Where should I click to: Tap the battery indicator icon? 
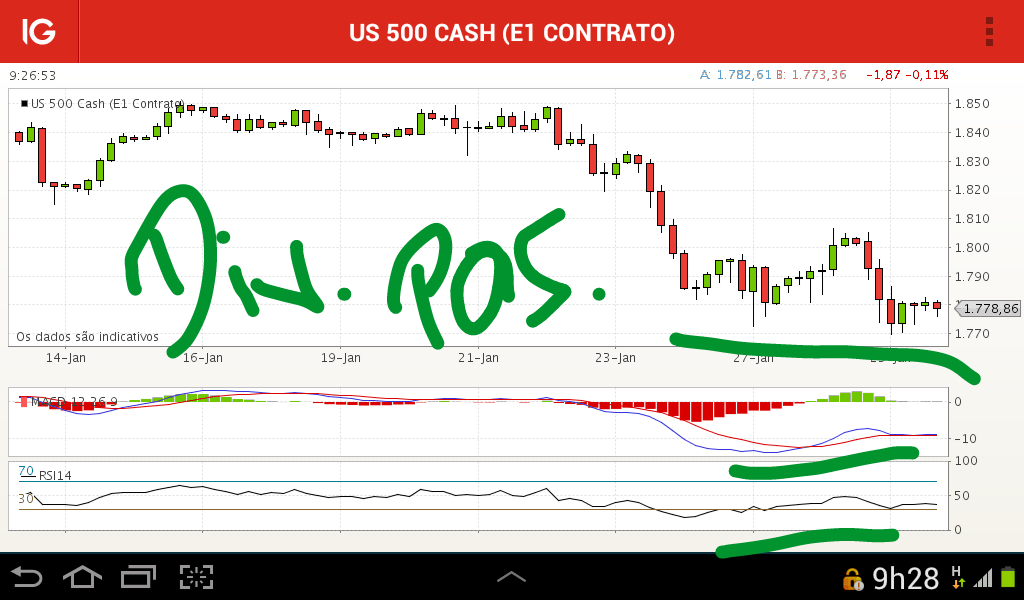[x=1008, y=577]
